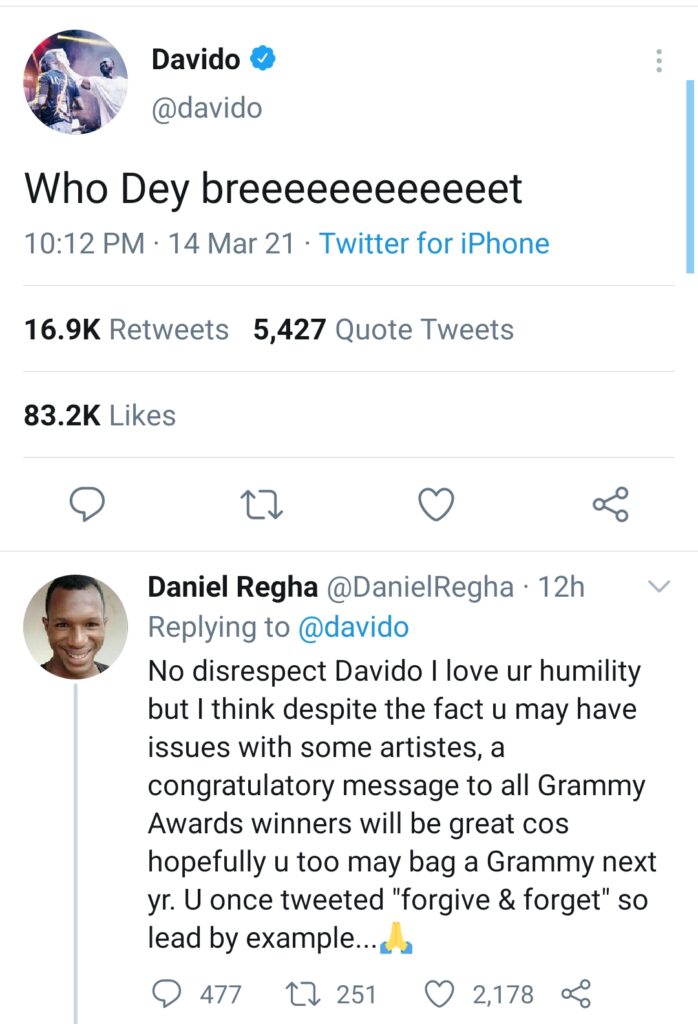Viewport: 698px width, 1024px height.
Task: Open the @davido mention in reply
Action: click(352, 627)
